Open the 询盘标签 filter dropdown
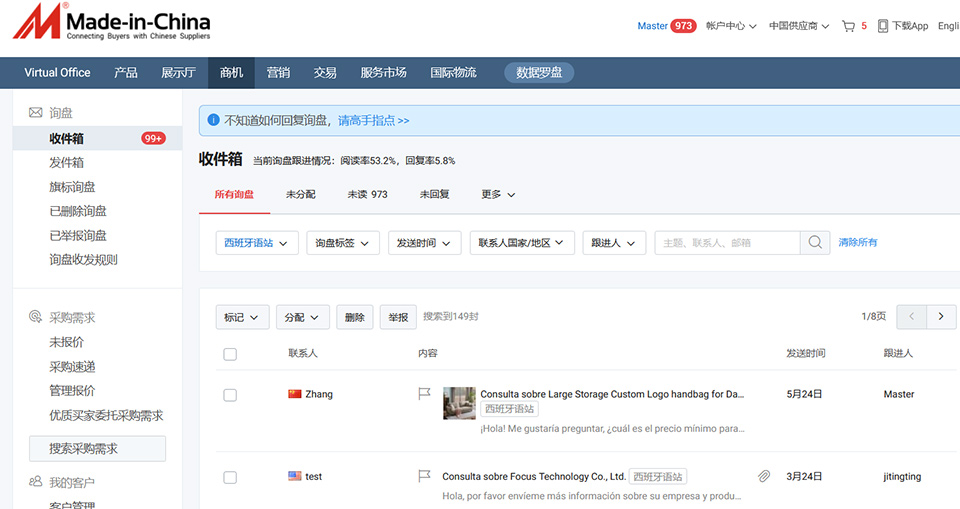This screenshot has width=960, height=509. pos(343,243)
